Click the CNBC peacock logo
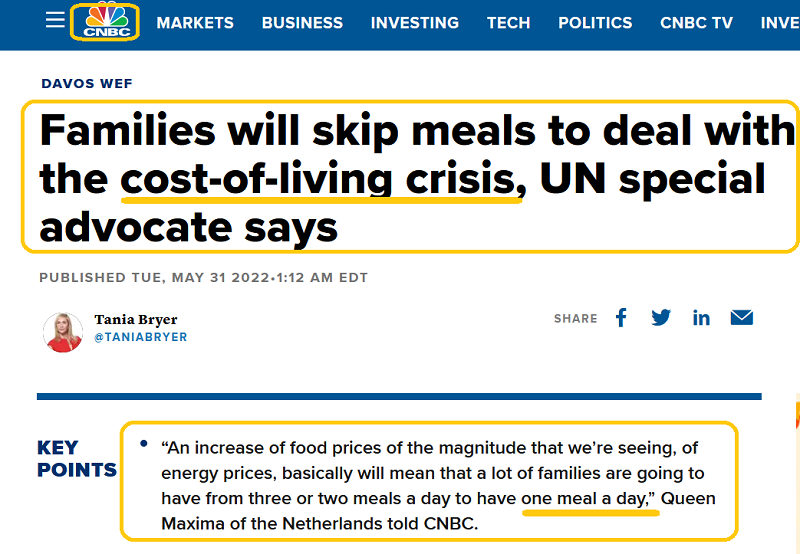The image size is (800, 554). pos(104,22)
